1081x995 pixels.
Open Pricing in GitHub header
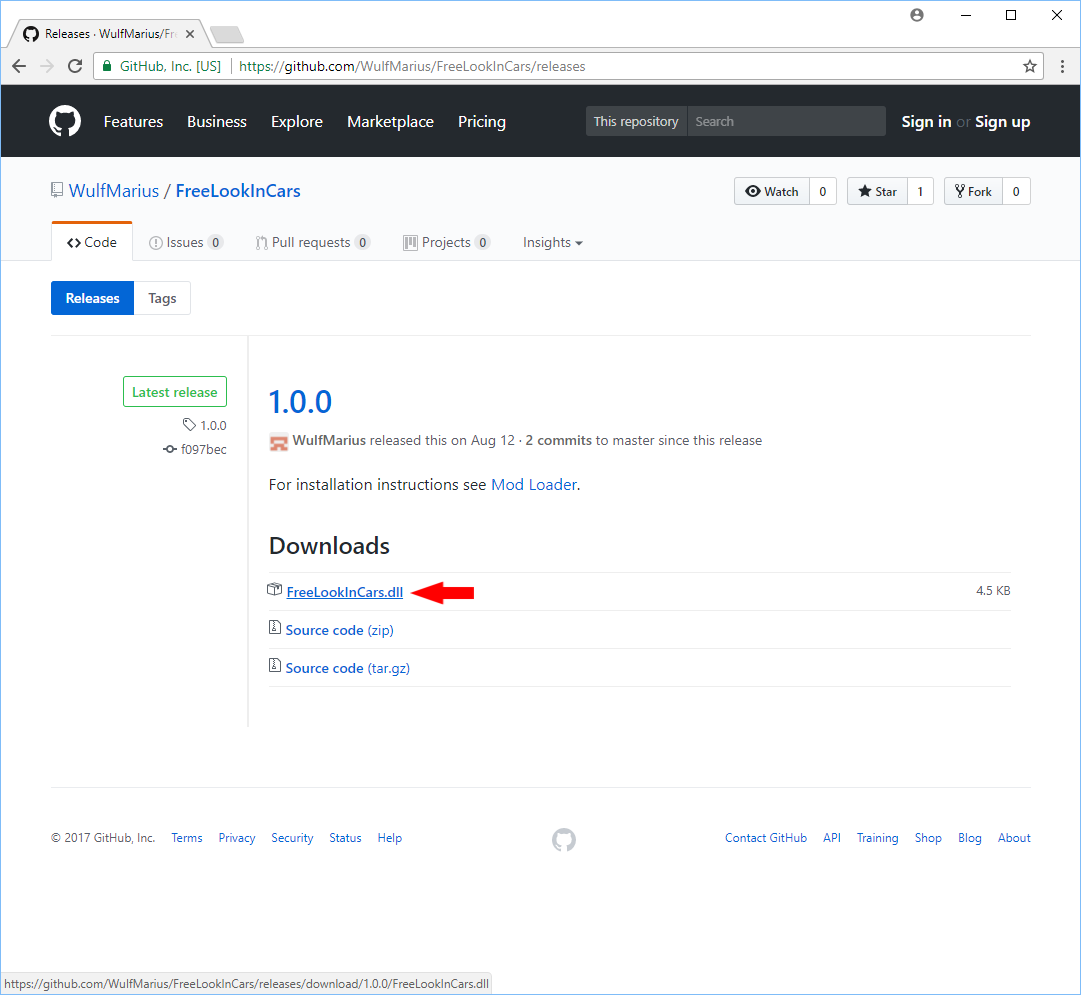click(482, 122)
